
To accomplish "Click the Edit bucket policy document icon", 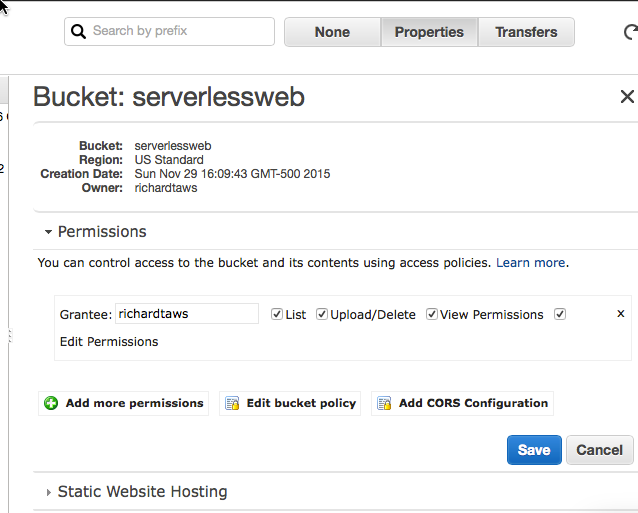I will point(232,404).
